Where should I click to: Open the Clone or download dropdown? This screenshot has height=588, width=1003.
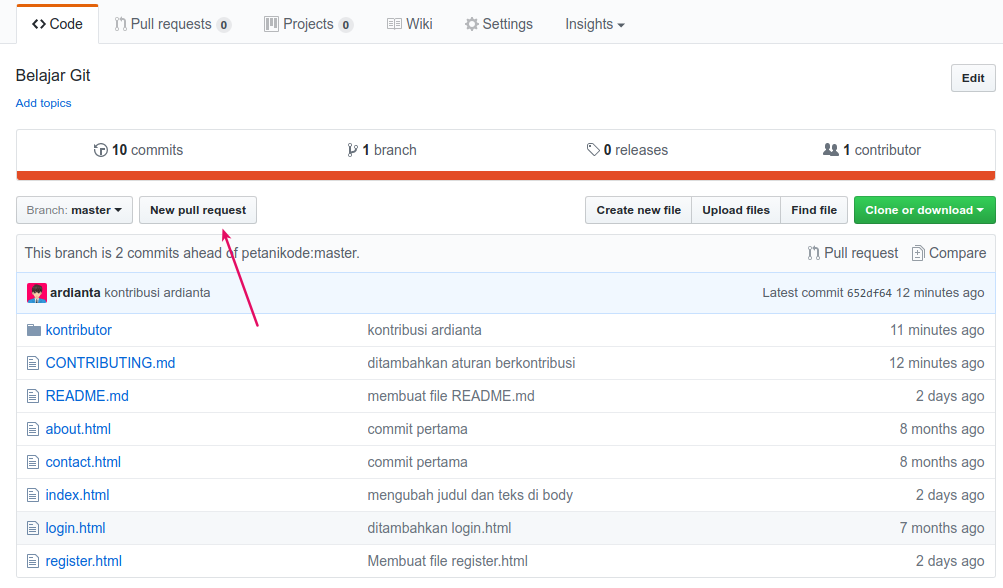(x=924, y=210)
